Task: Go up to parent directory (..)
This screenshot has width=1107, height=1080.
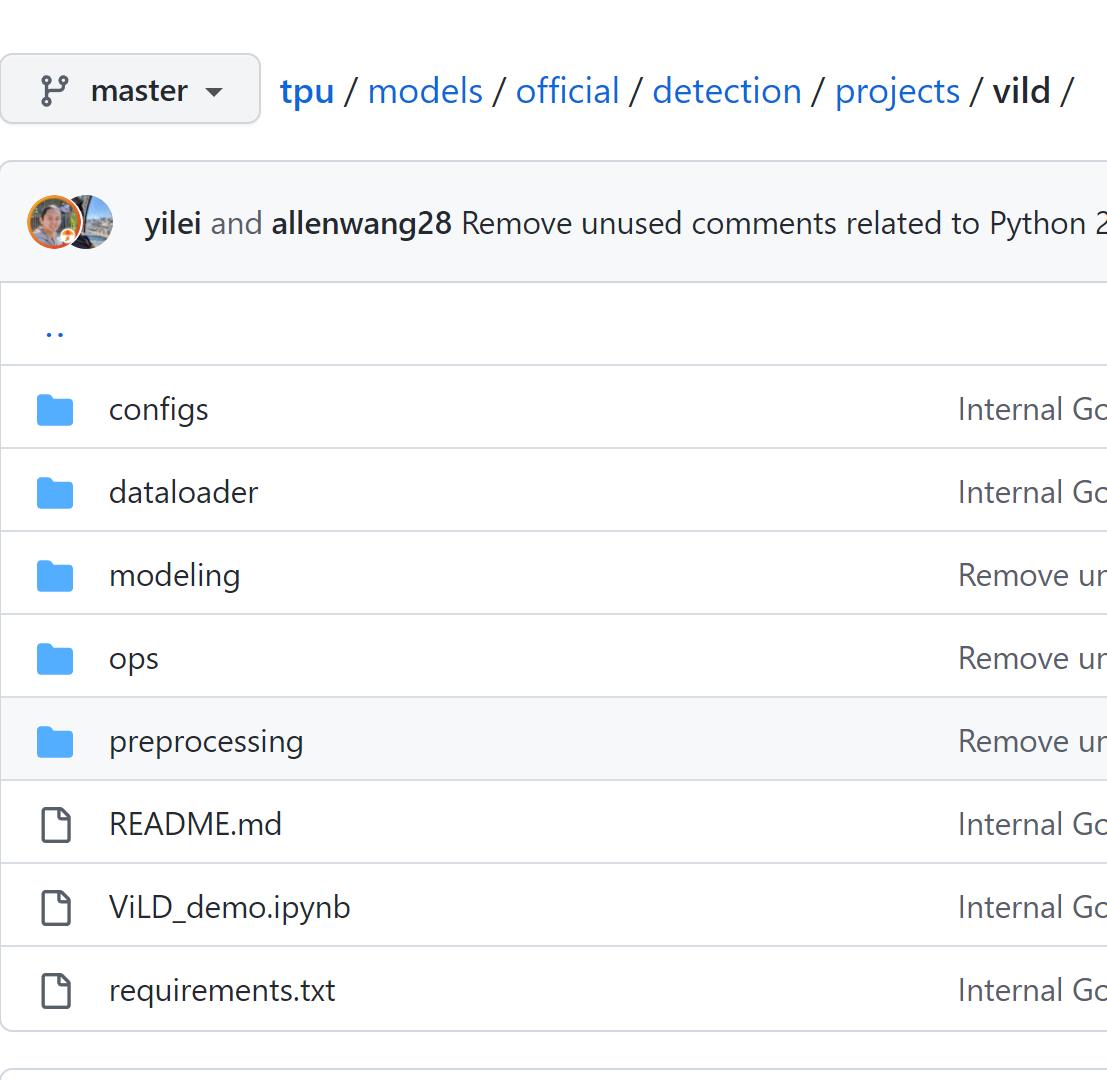Action: (55, 329)
